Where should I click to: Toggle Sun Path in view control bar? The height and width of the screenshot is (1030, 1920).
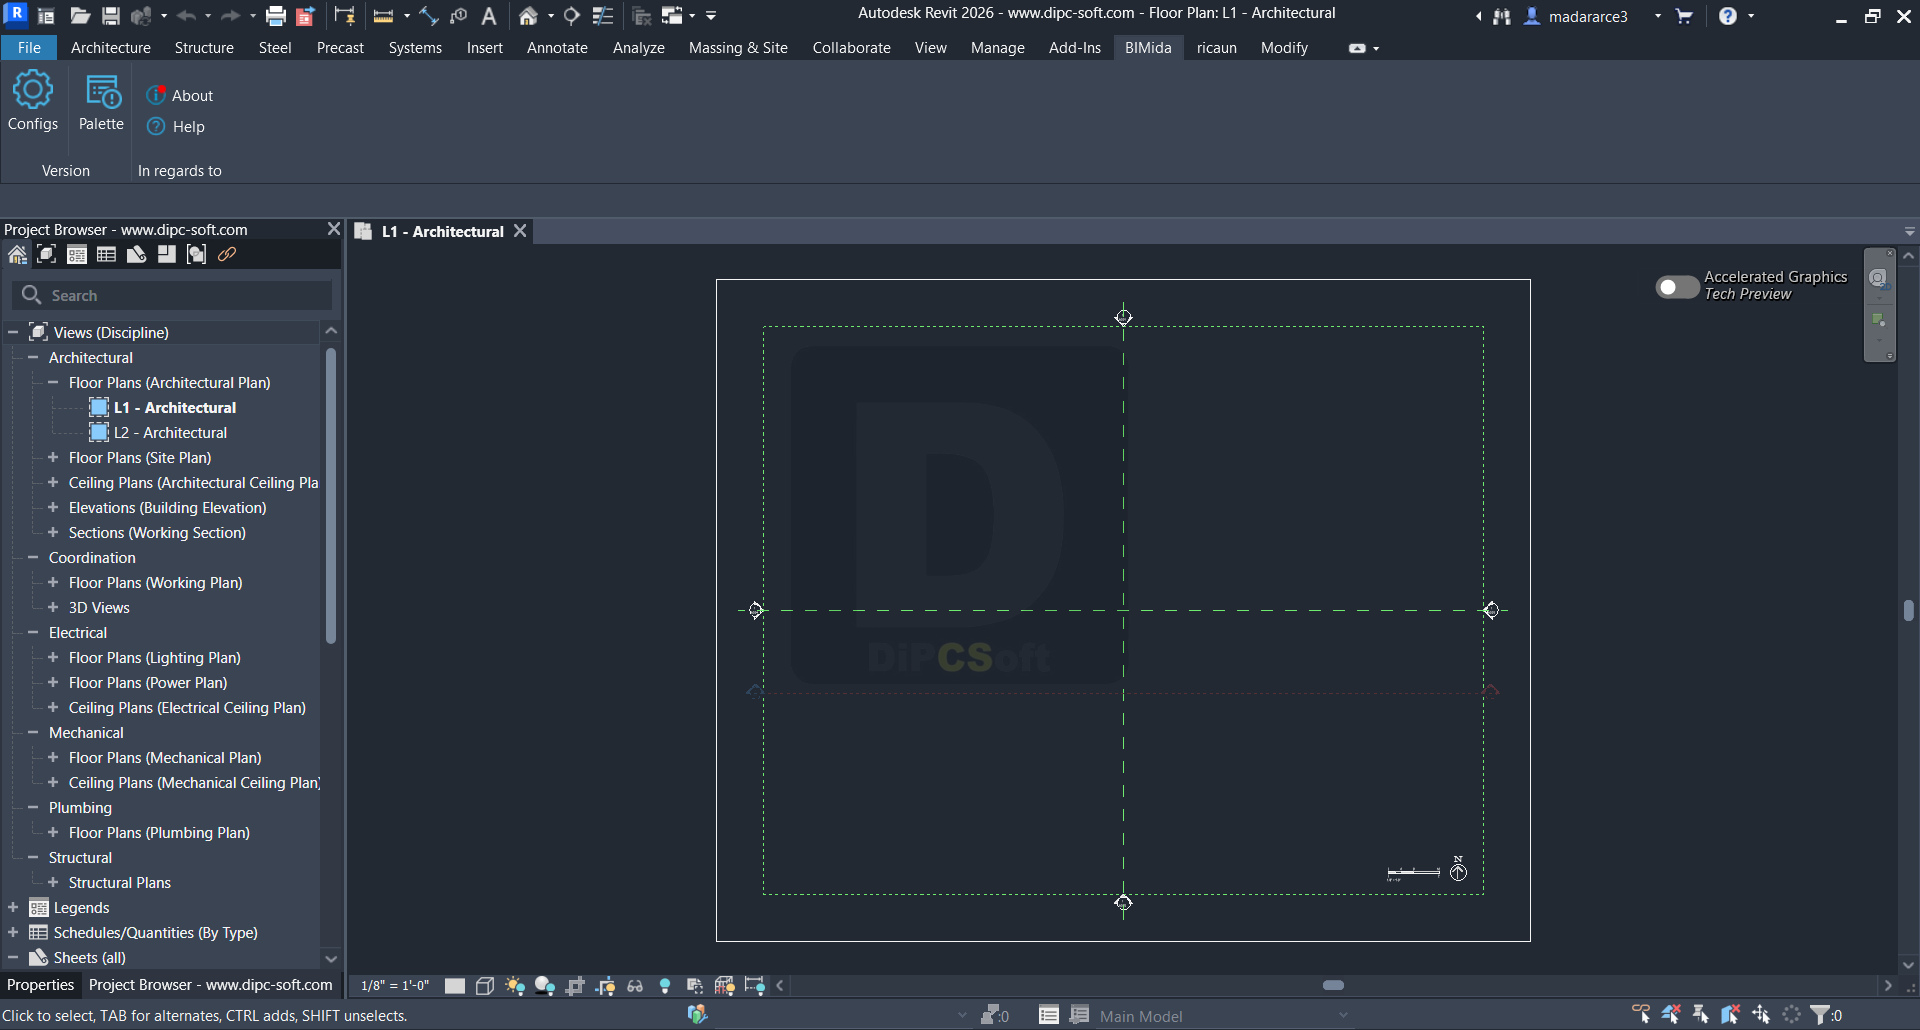click(515, 986)
